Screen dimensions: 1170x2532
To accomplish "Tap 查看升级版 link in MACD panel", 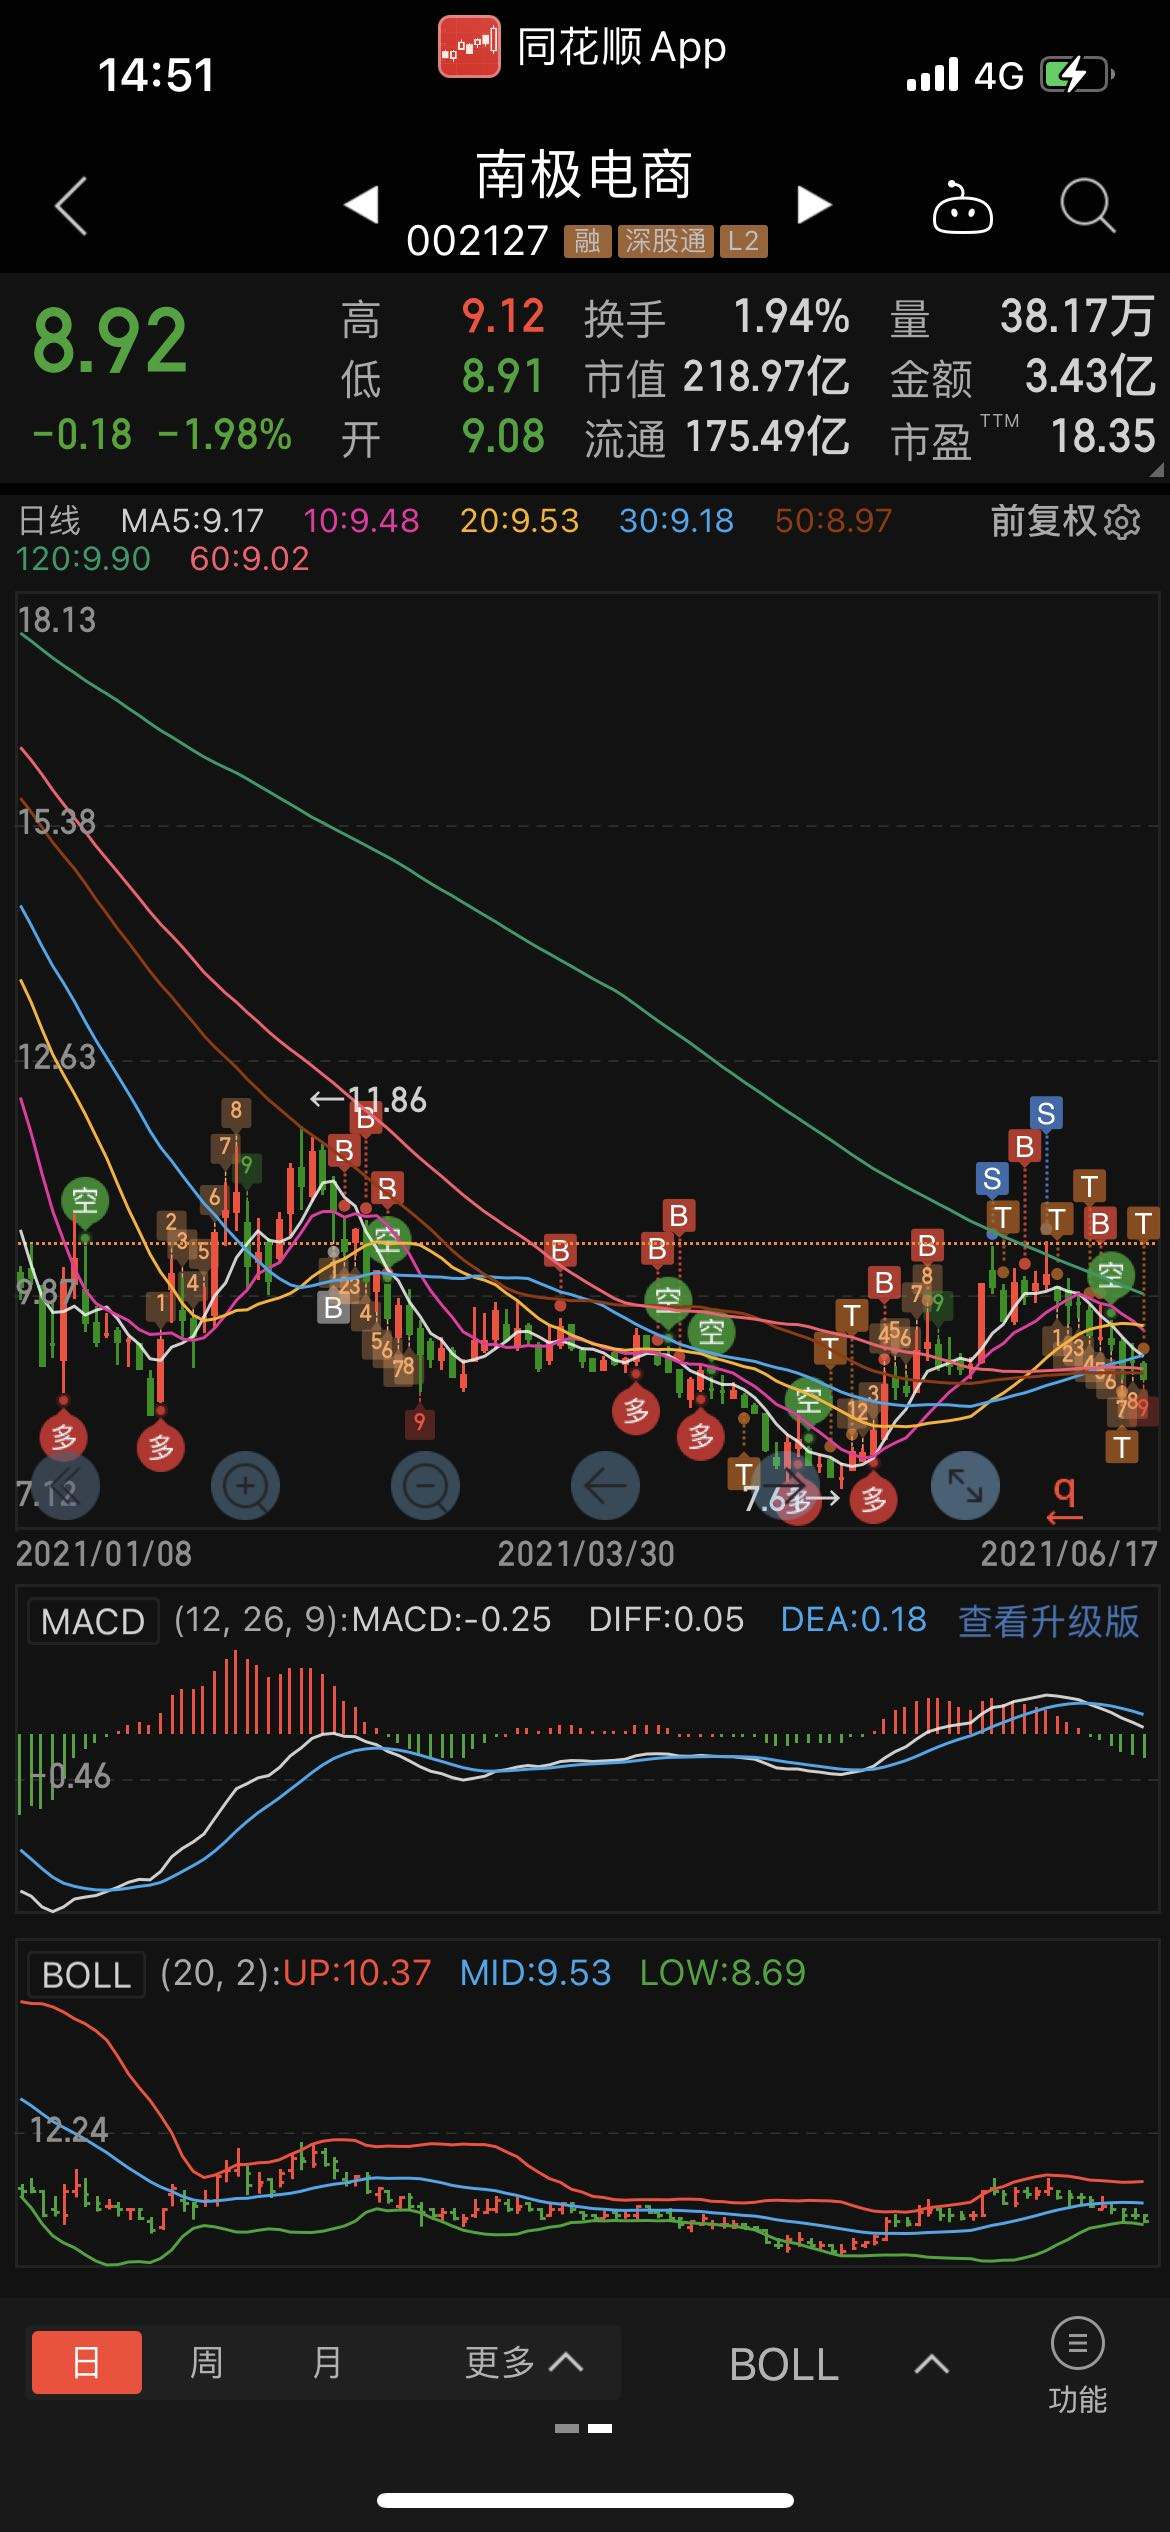I will point(1048,1620).
